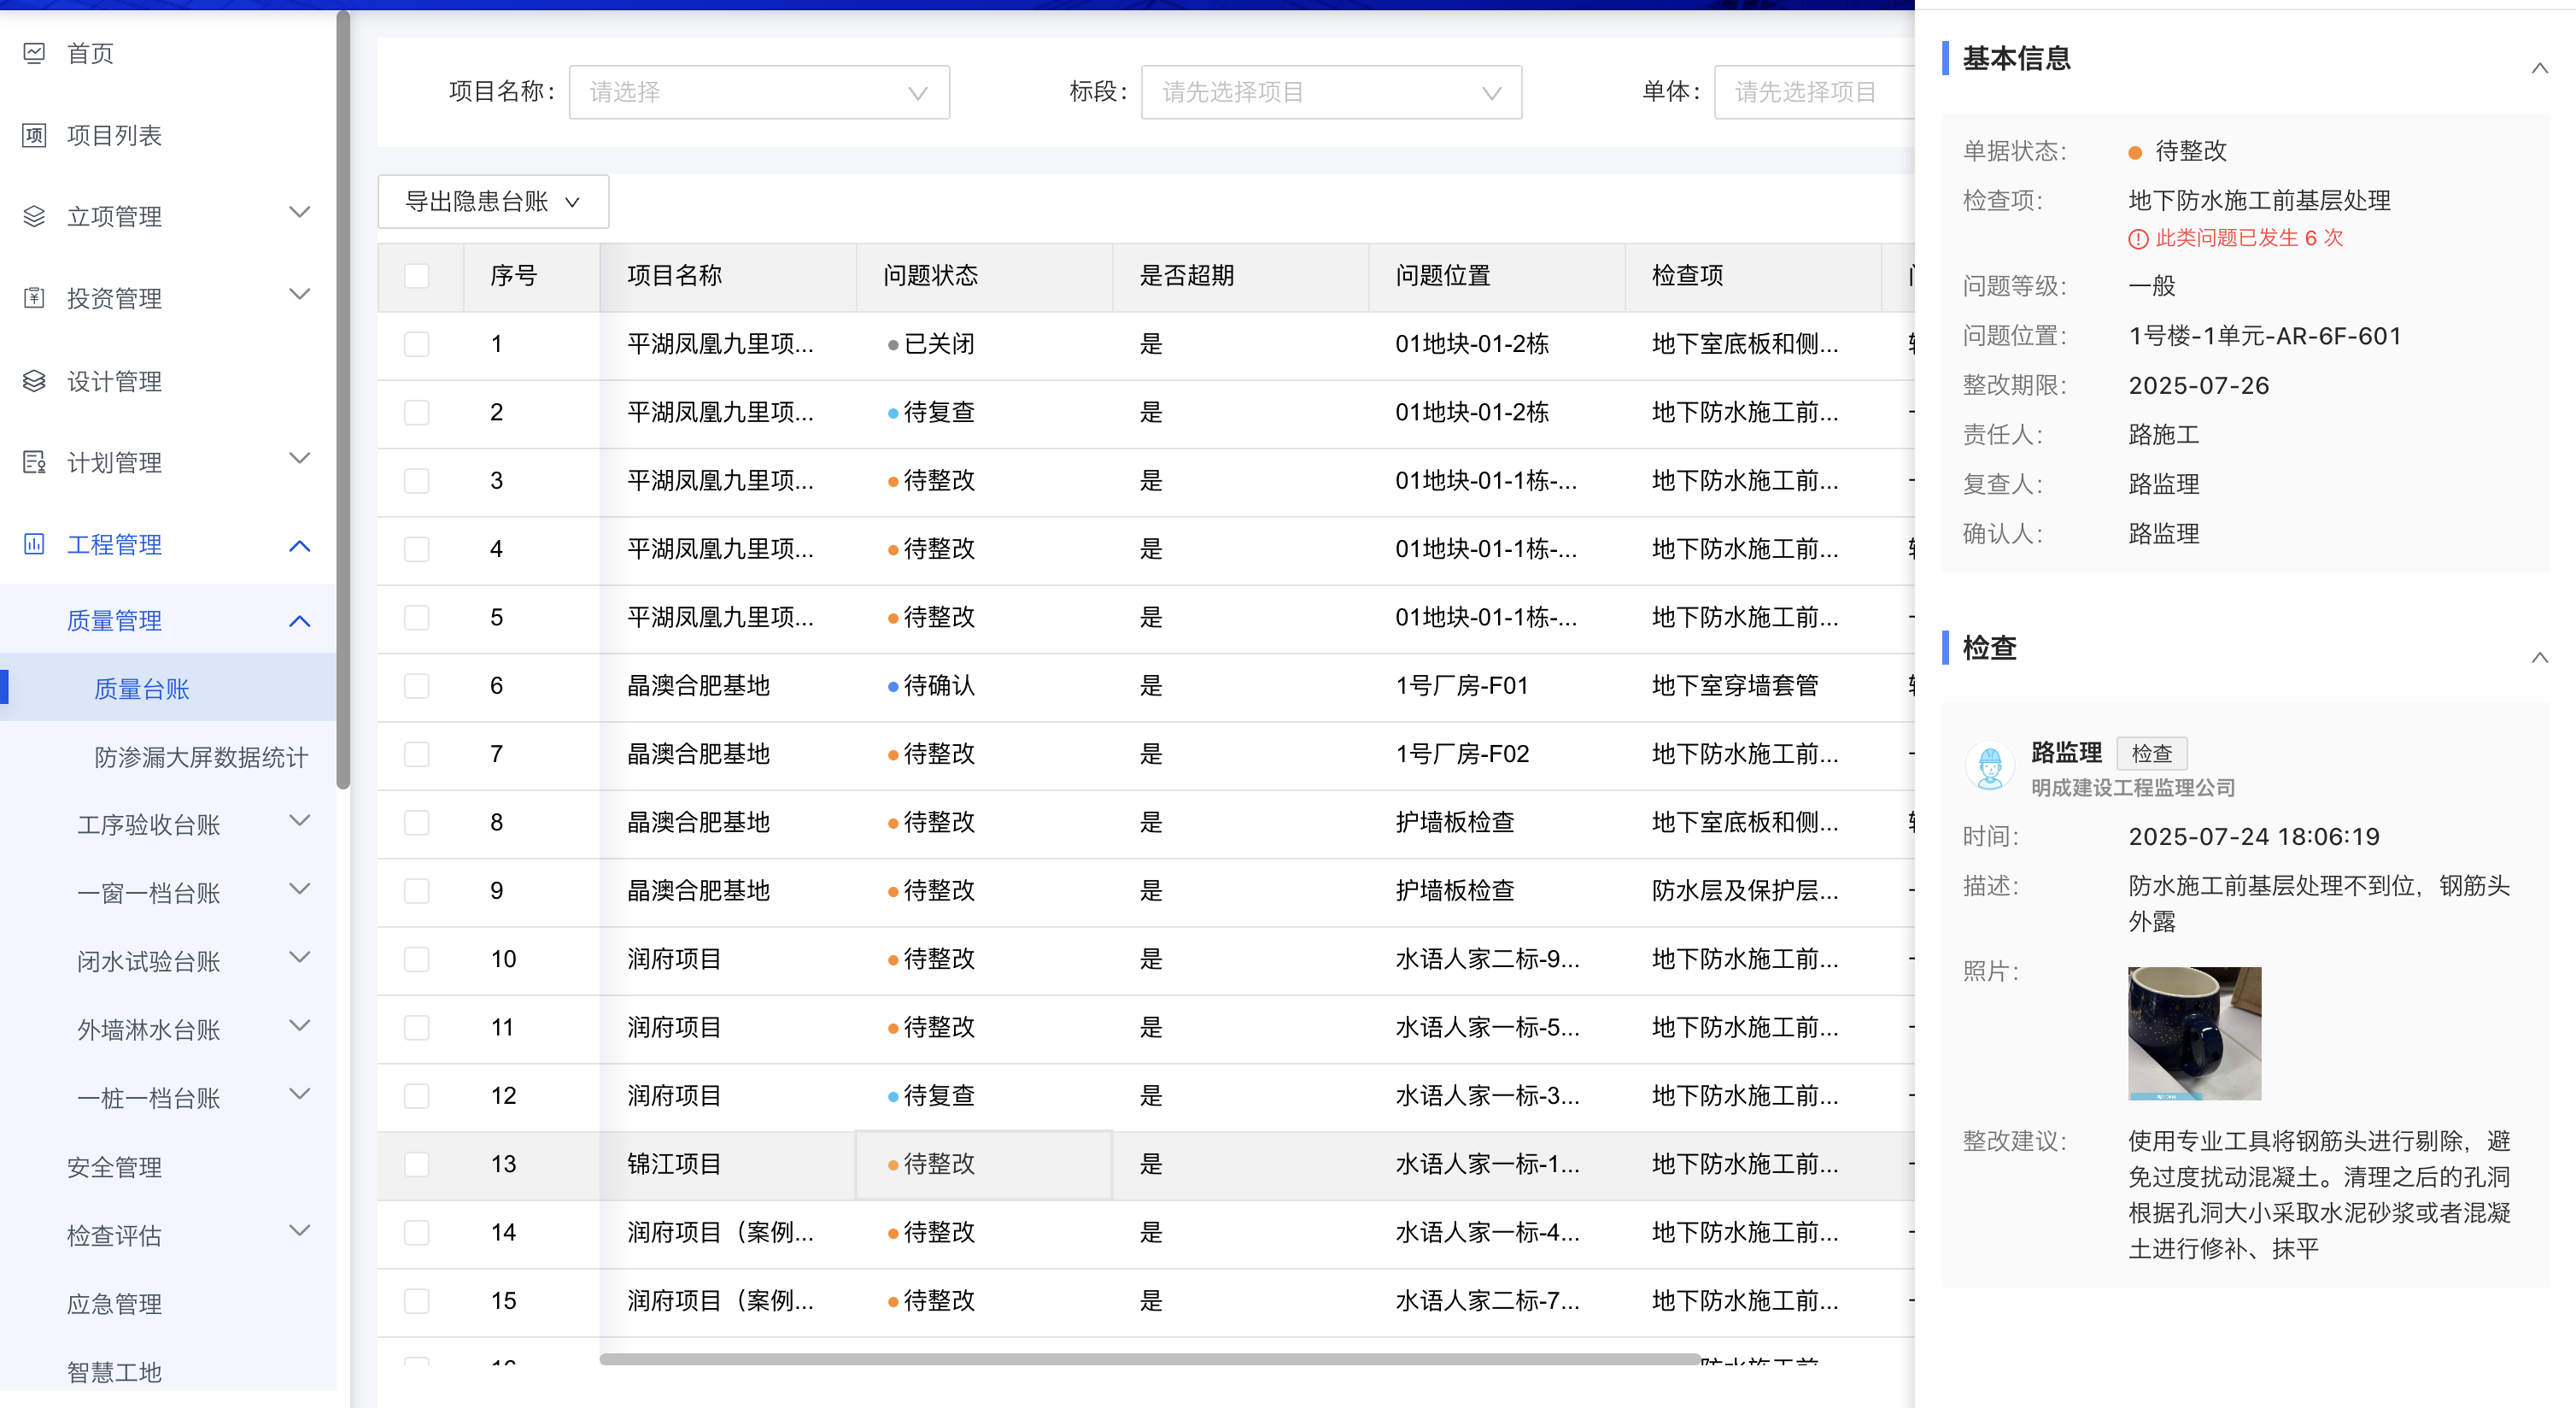Click the 设计管理 sidebar icon

coord(34,381)
